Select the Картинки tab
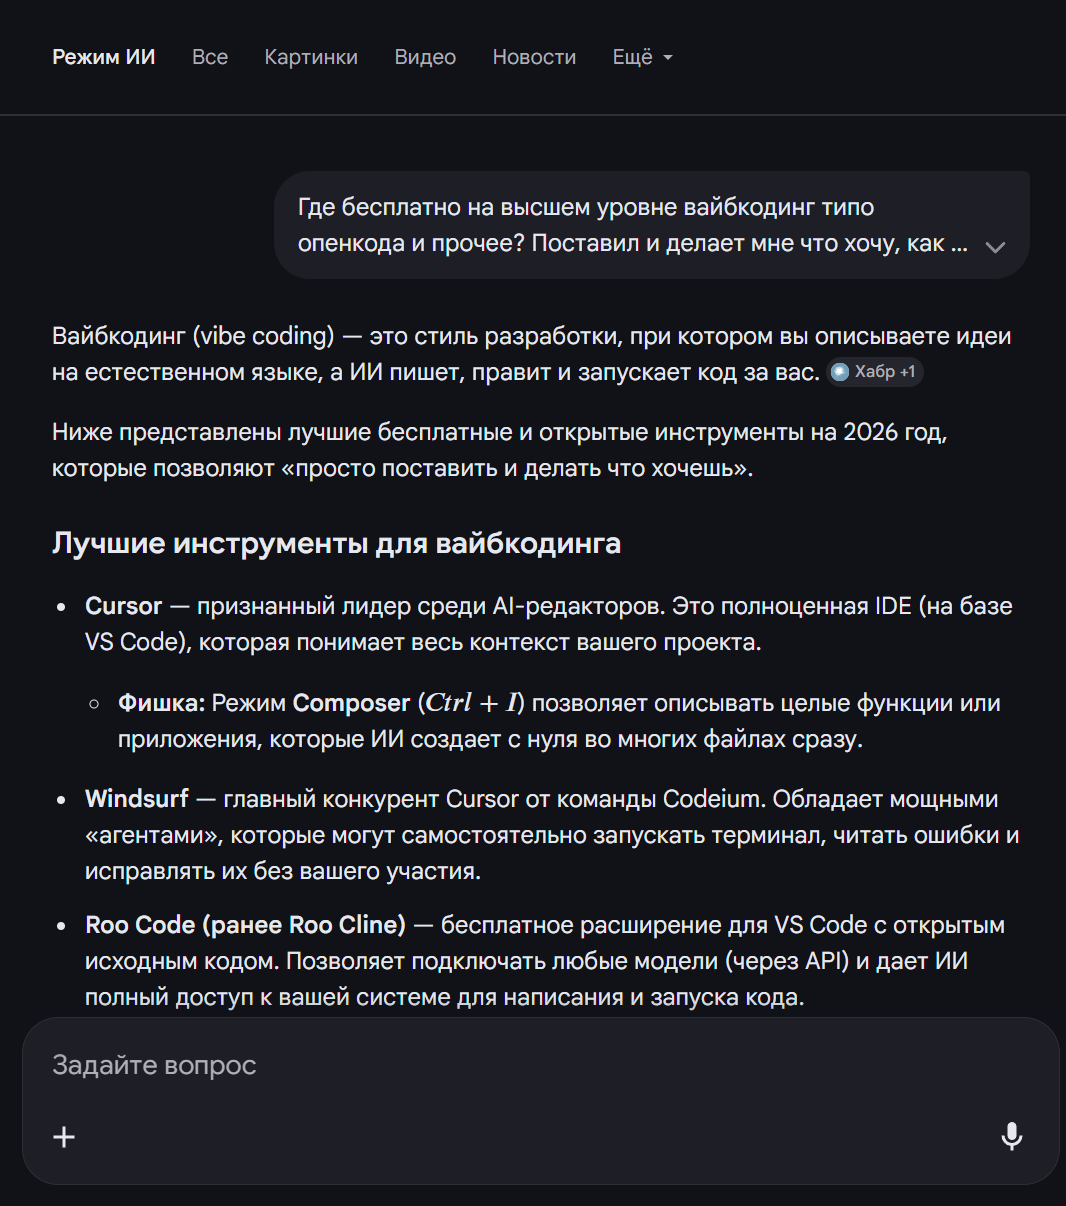This screenshot has height=1206, width=1066. (311, 58)
